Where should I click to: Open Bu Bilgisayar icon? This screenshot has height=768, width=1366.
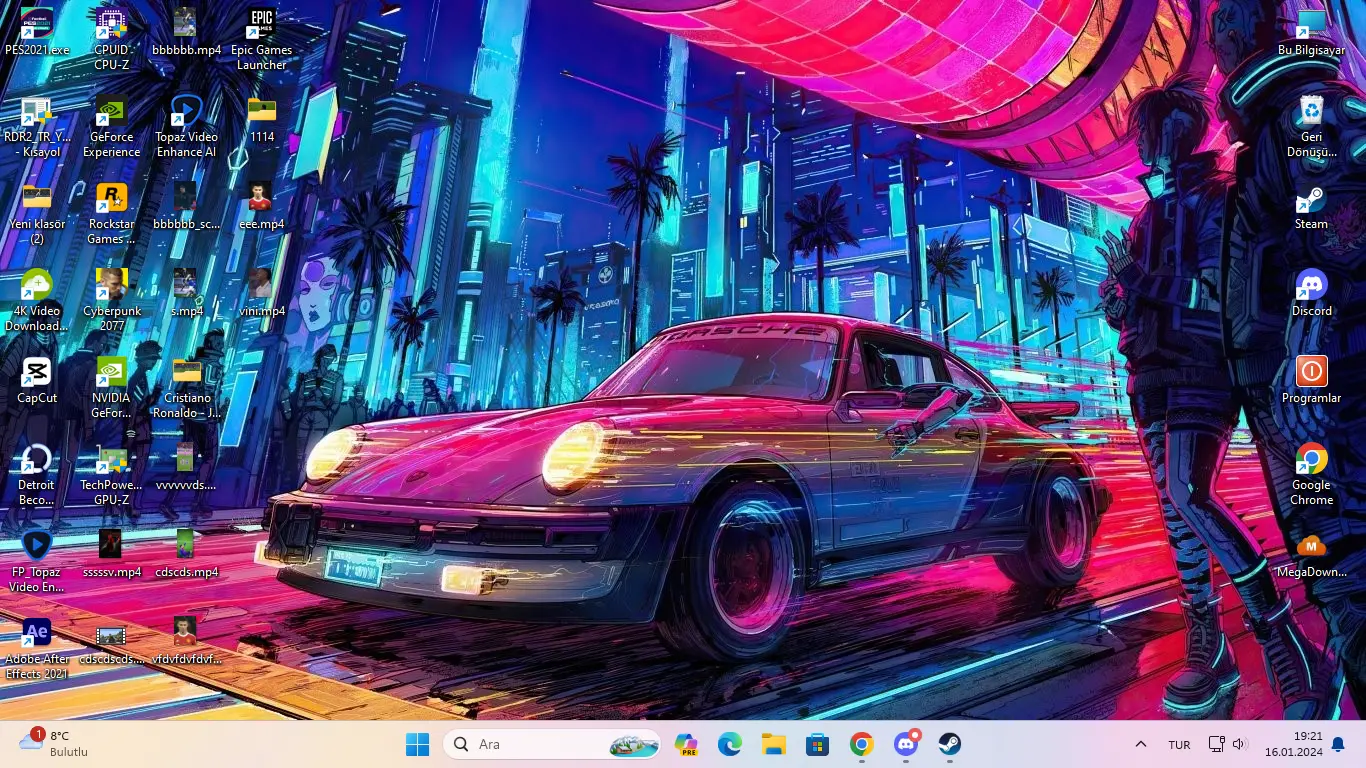(x=1311, y=32)
